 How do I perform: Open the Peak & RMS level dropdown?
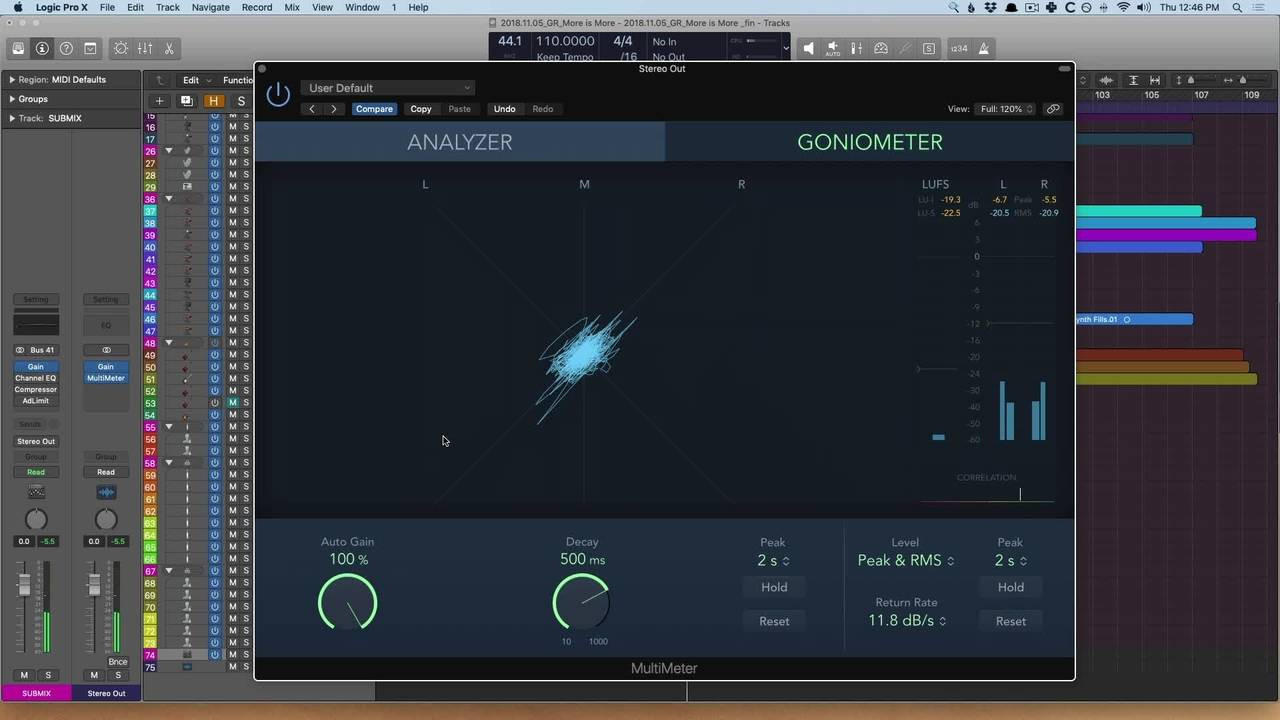click(905, 561)
